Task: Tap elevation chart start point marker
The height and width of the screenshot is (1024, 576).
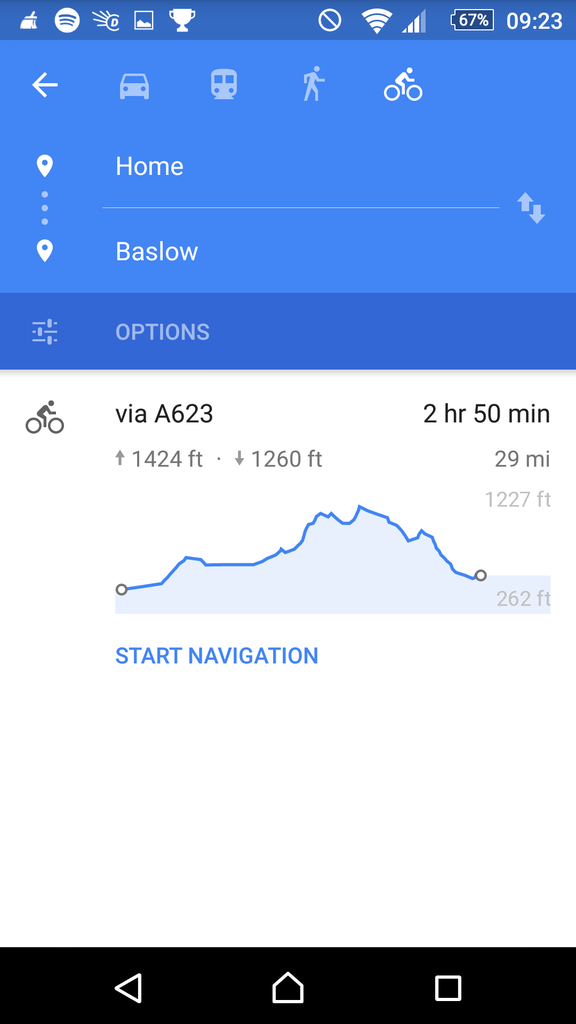Action: point(121,590)
